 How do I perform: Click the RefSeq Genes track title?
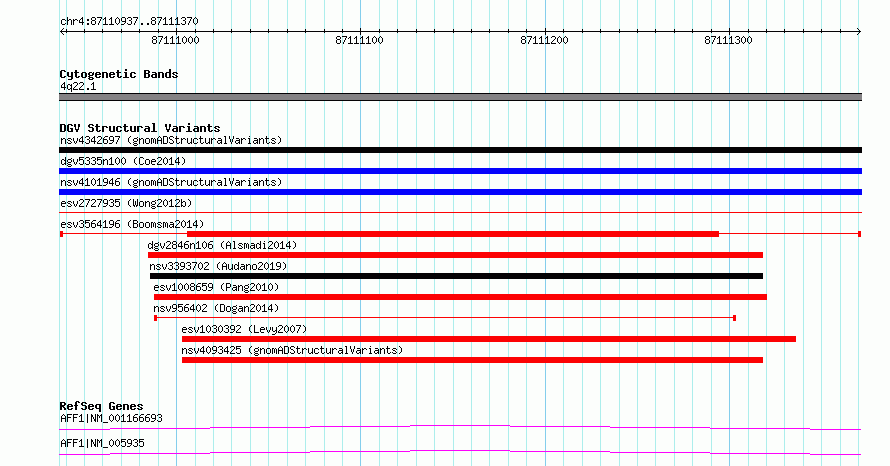coord(101,406)
